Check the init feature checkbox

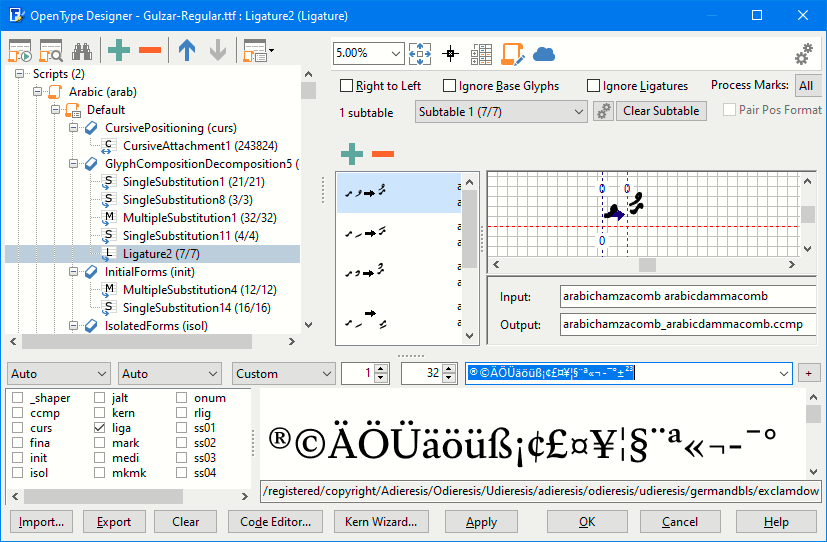tap(17, 458)
